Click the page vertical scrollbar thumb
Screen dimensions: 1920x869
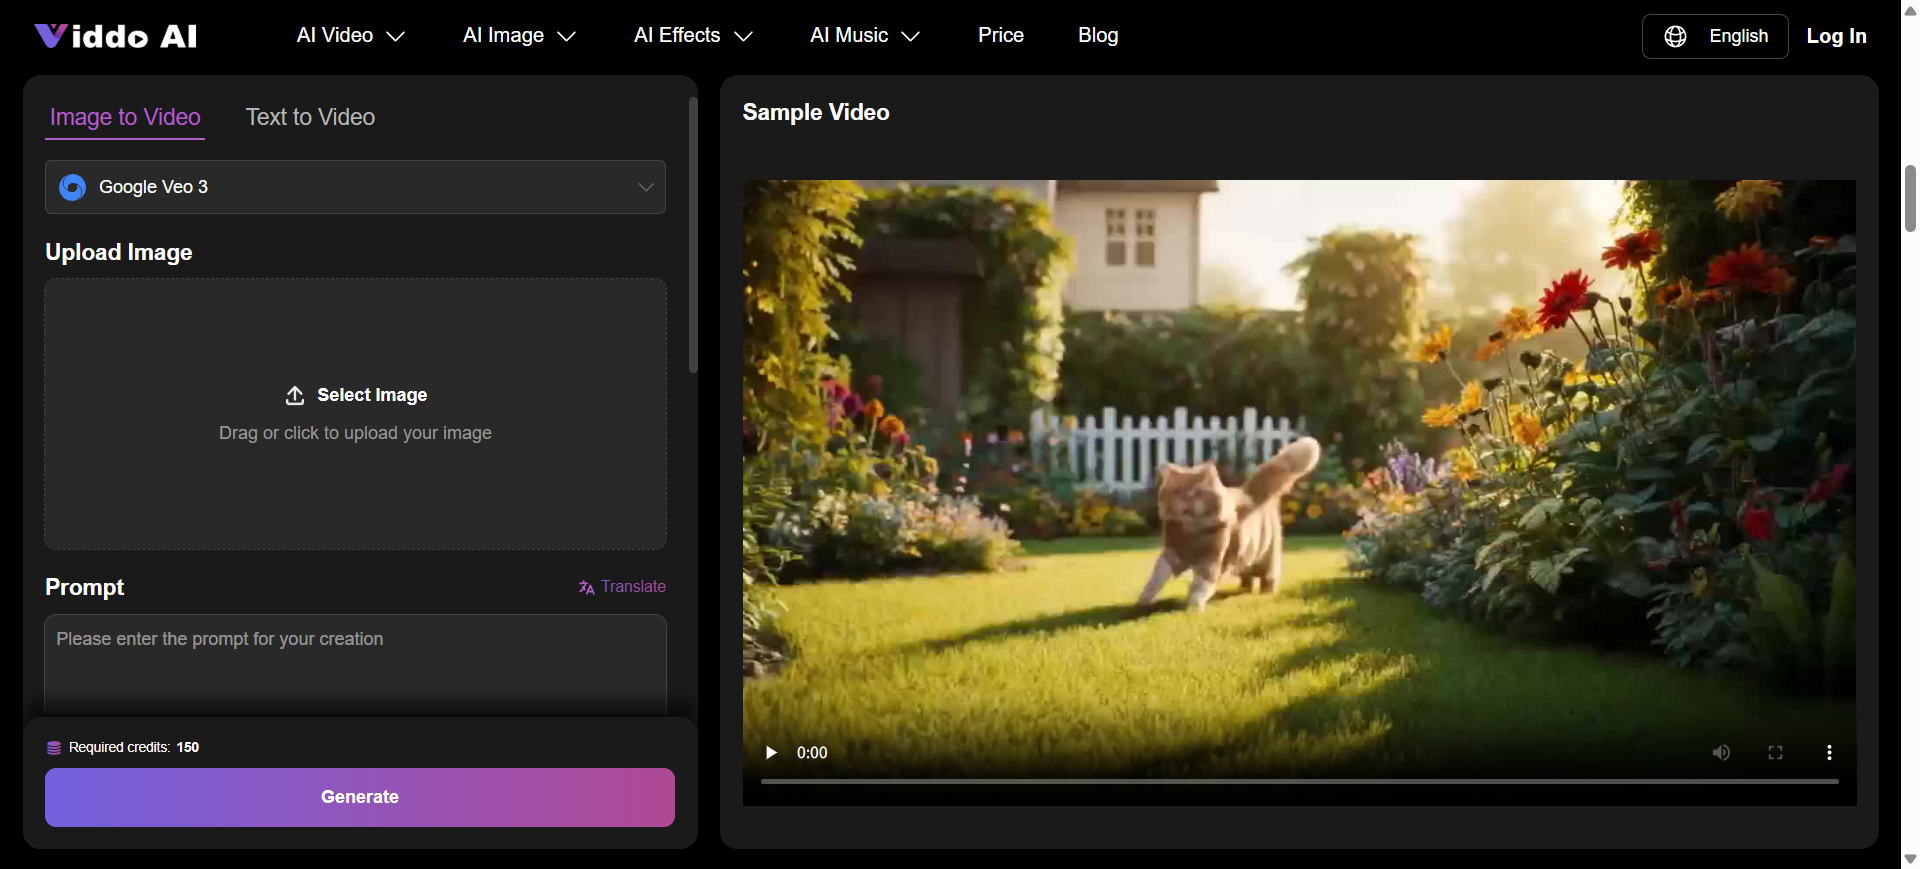[x=1910, y=198]
